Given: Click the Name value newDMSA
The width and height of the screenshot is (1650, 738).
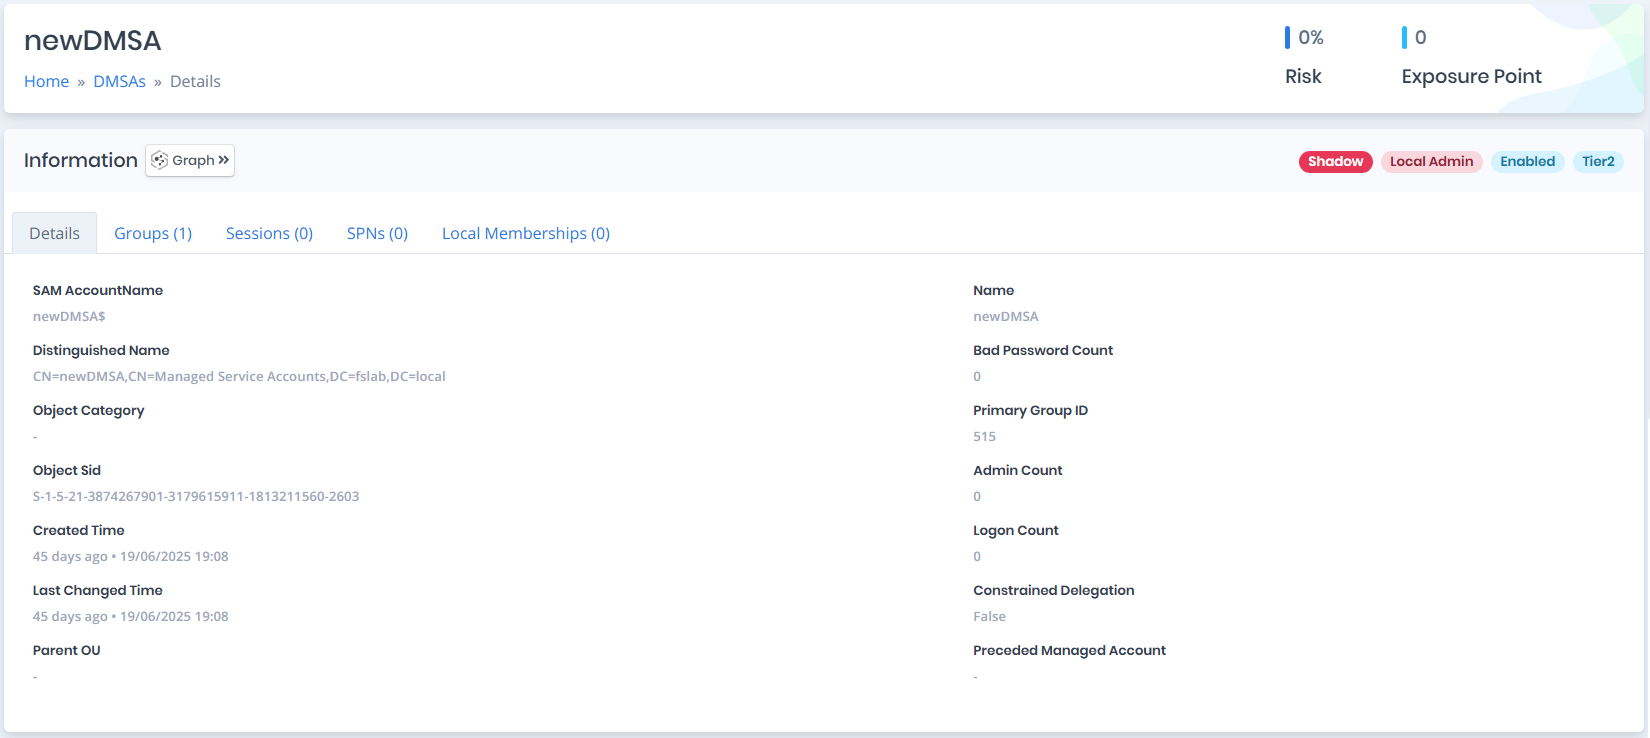Looking at the screenshot, I should click(x=1006, y=316).
